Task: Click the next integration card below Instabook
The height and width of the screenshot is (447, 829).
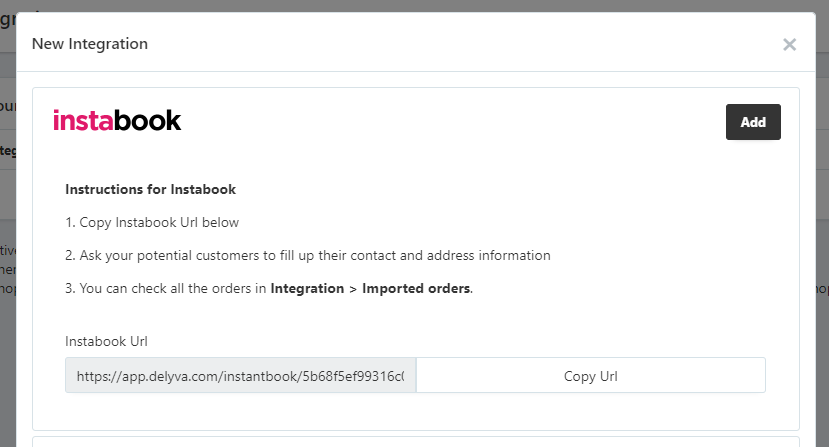Action: (x=416, y=442)
